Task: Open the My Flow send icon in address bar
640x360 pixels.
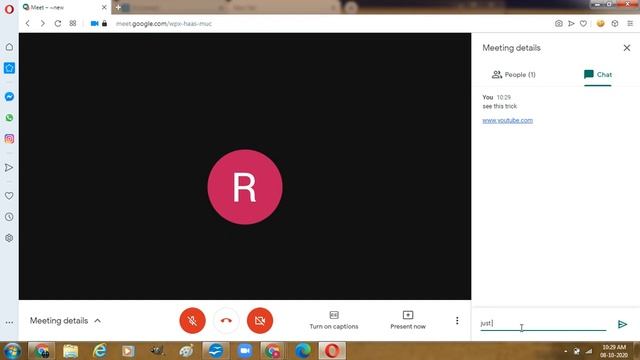Action: [x=571, y=24]
